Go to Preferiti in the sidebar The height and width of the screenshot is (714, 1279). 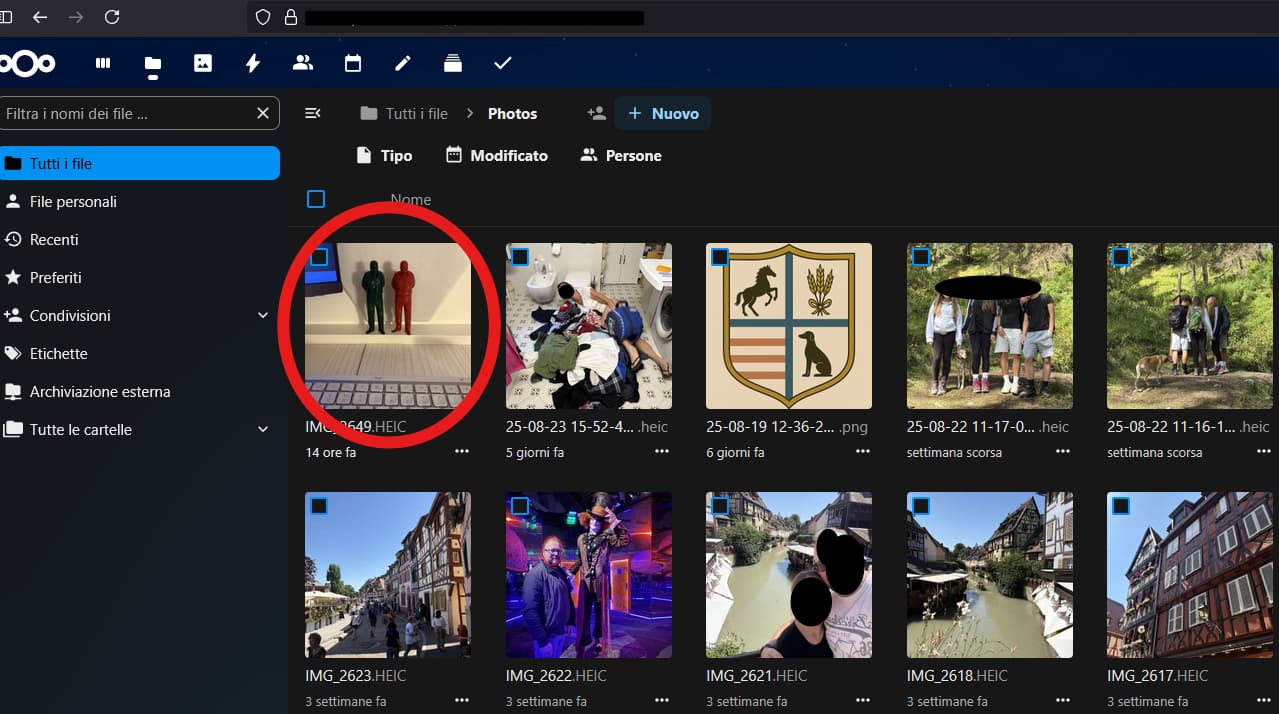coord(56,278)
